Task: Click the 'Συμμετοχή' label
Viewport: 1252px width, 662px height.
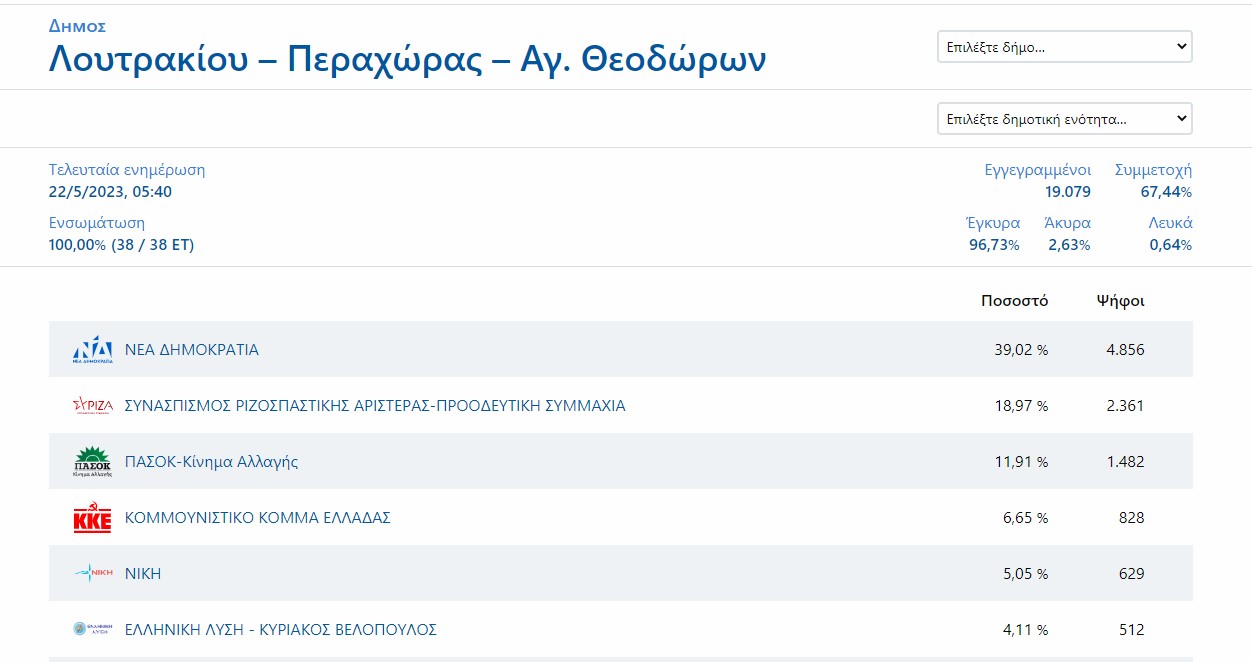Action: coord(1153,170)
